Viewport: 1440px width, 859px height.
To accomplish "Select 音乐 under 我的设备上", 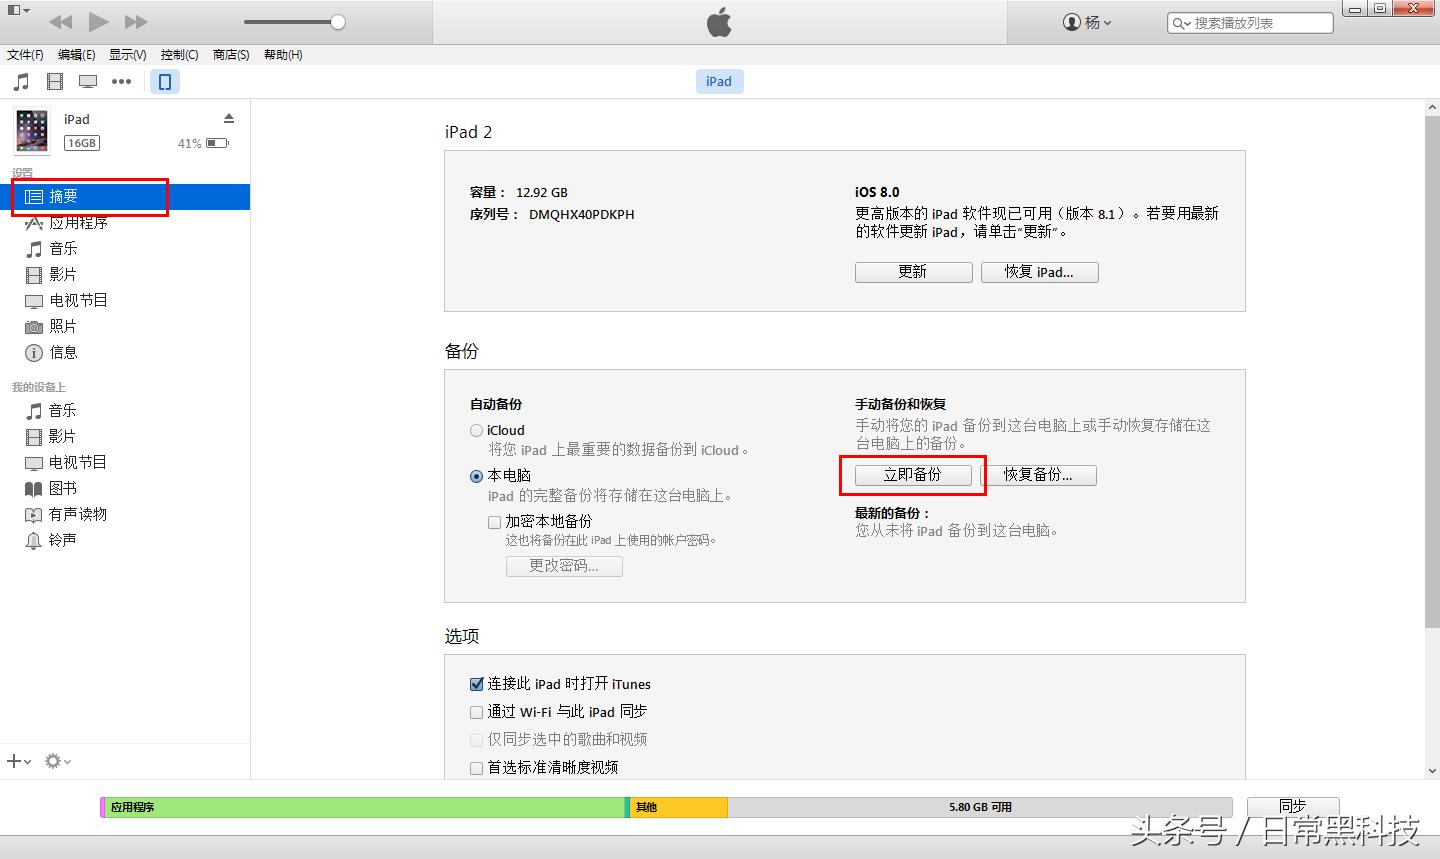I will click(x=125, y=410).
